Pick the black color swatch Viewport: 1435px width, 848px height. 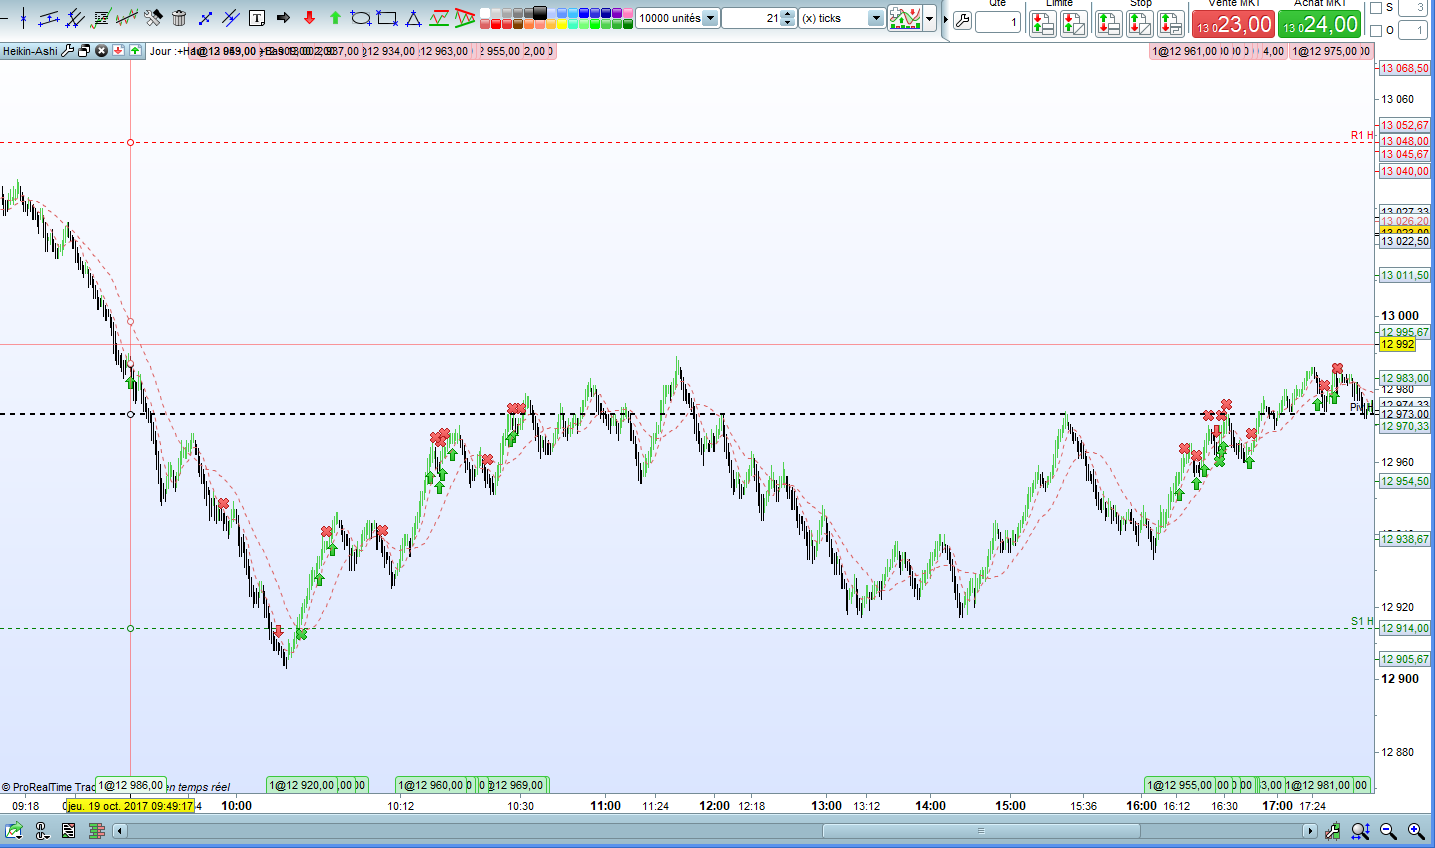(540, 14)
